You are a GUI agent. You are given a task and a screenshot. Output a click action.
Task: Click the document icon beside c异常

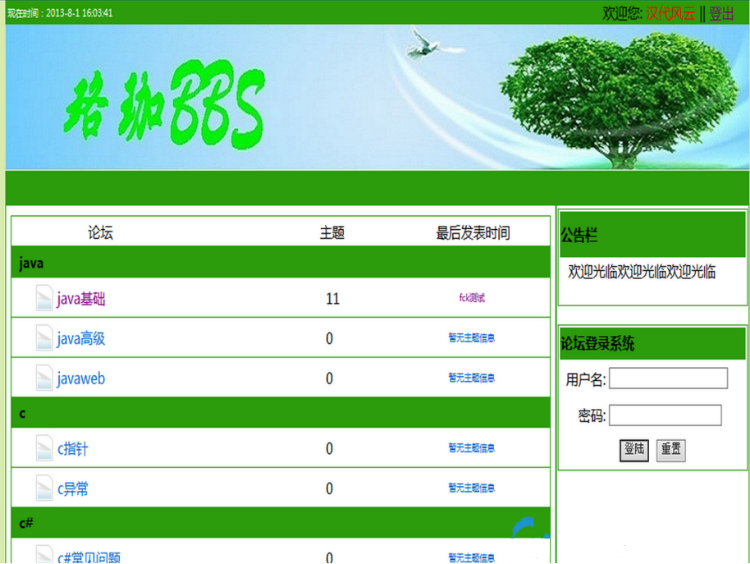(44, 488)
